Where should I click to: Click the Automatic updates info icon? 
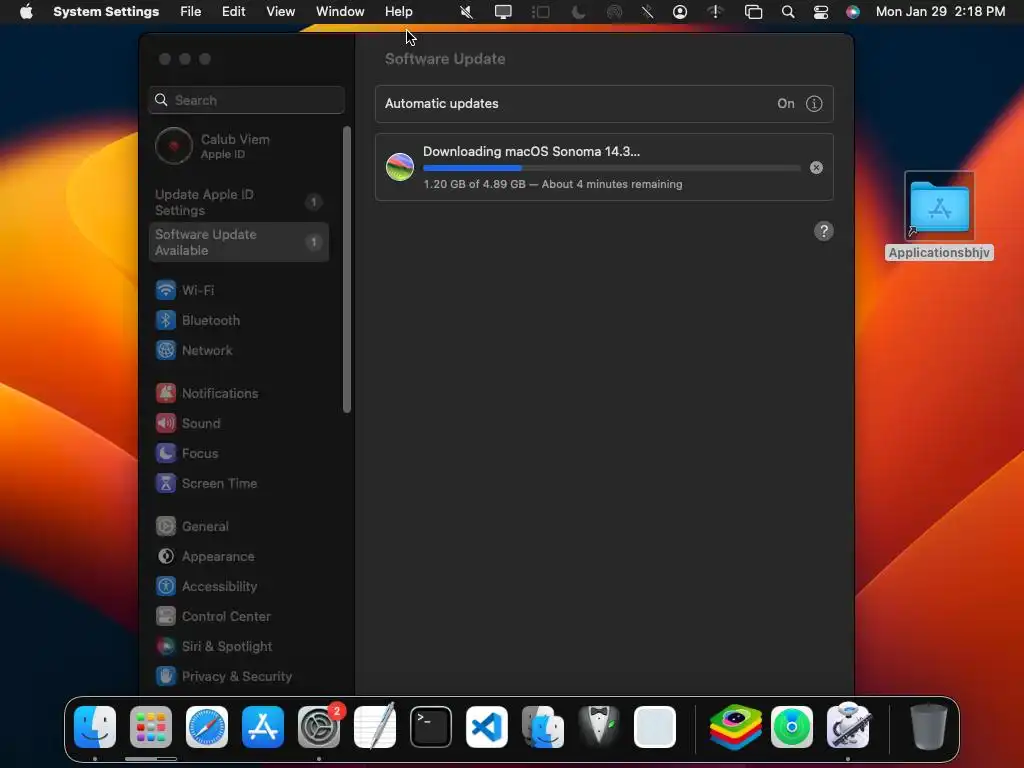[814, 104]
